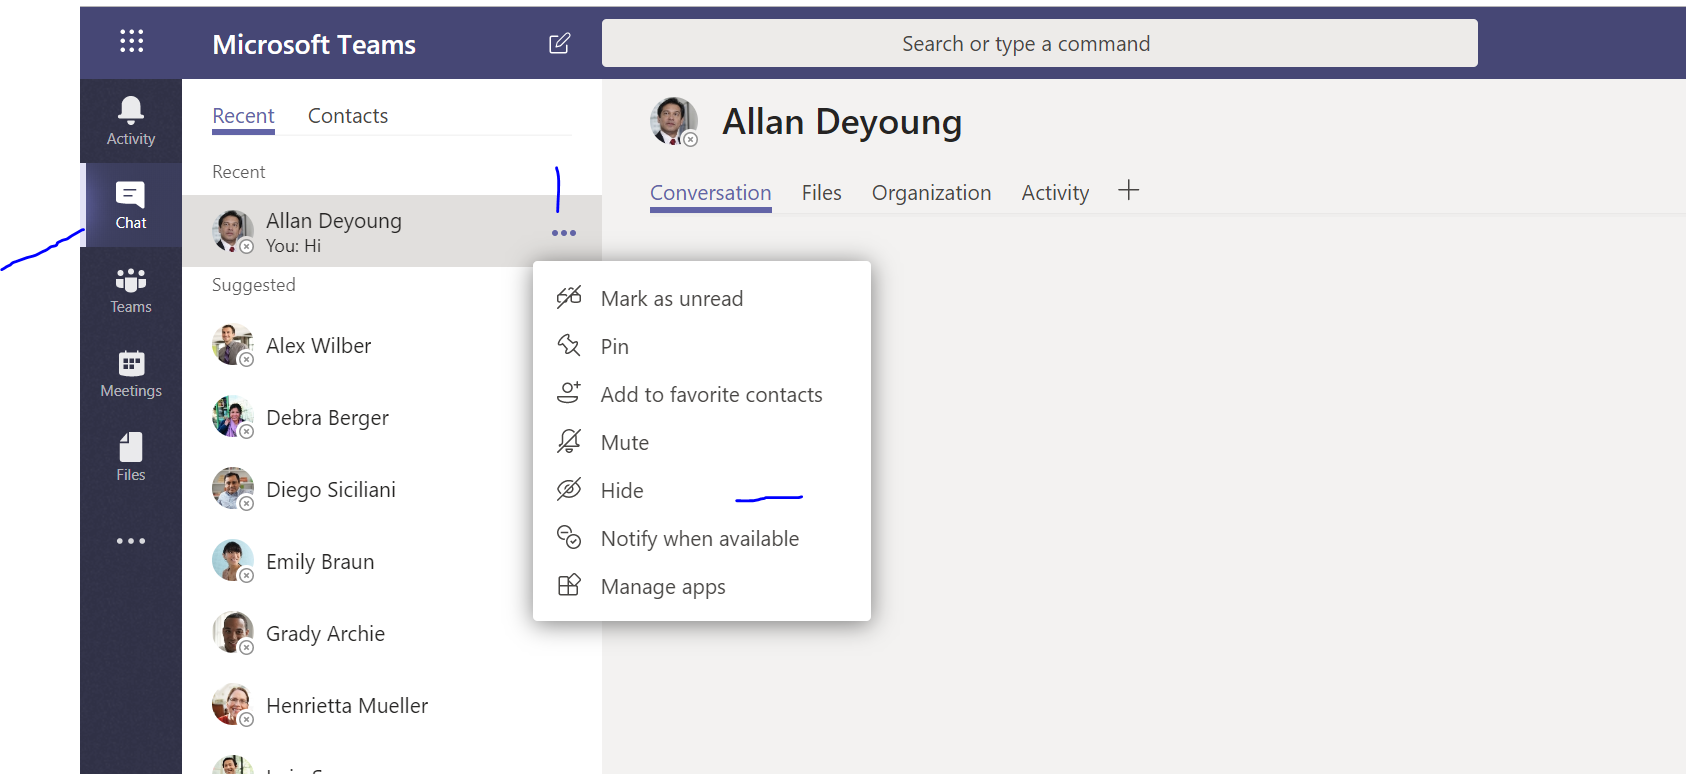
Task: Click the plus icon to add a tab
Action: [x=1128, y=191]
